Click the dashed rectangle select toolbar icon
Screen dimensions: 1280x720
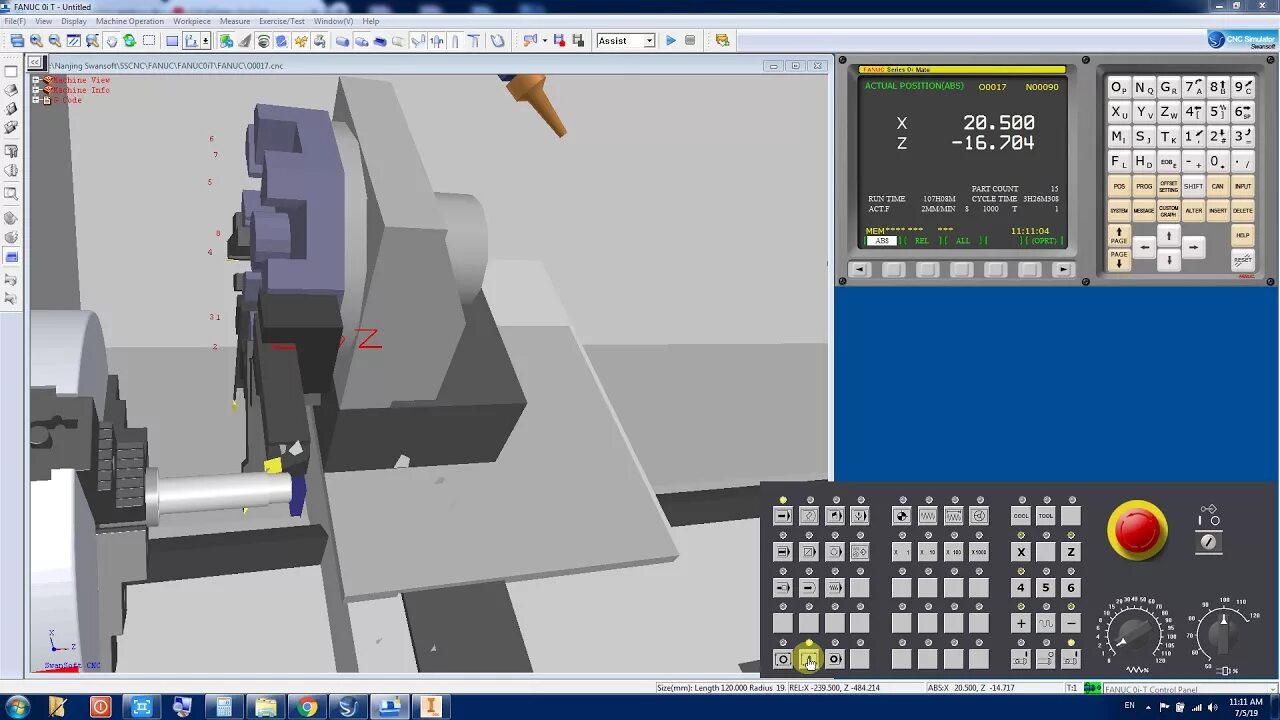click(x=149, y=41)
